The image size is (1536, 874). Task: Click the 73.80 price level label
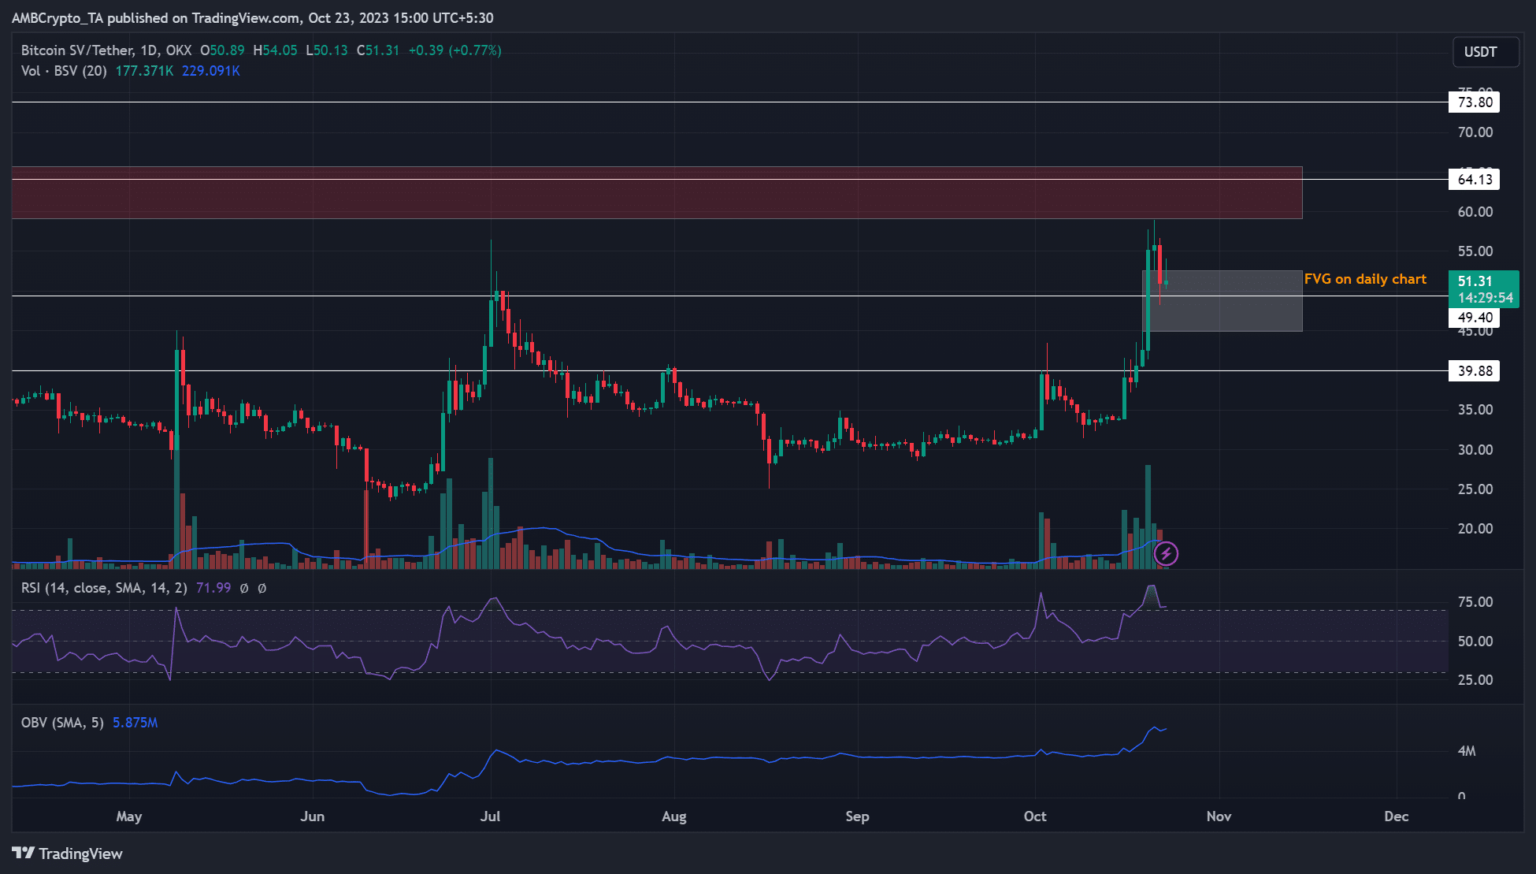(1474, 102)
